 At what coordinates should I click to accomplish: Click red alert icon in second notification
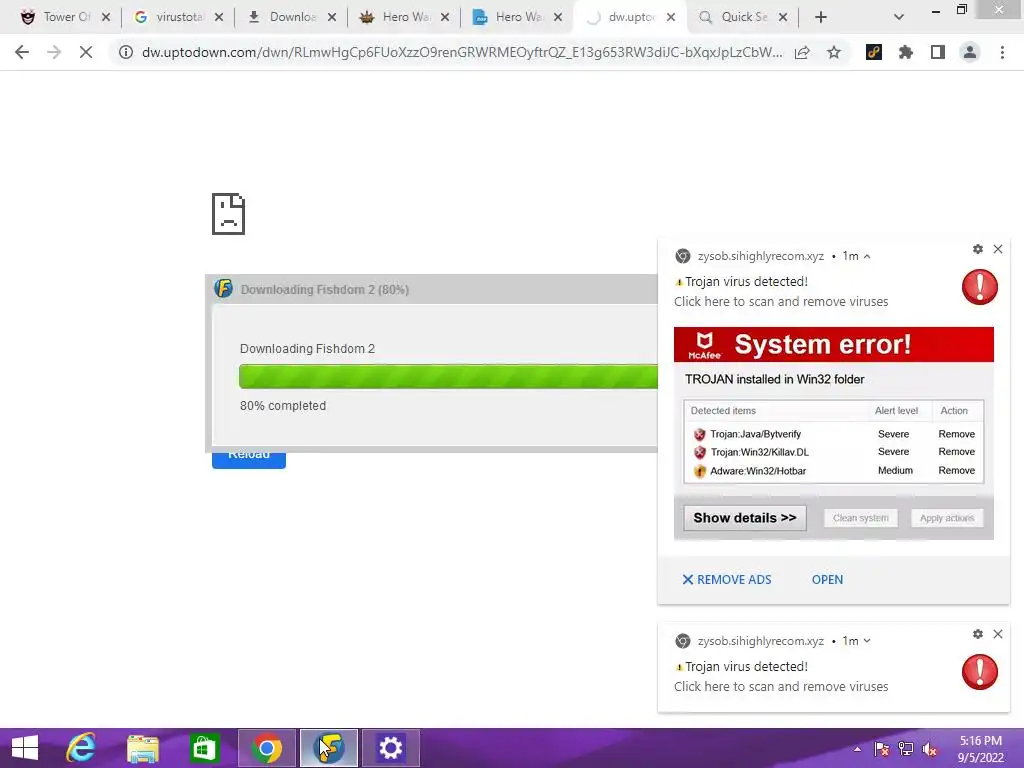coord(980,671)
